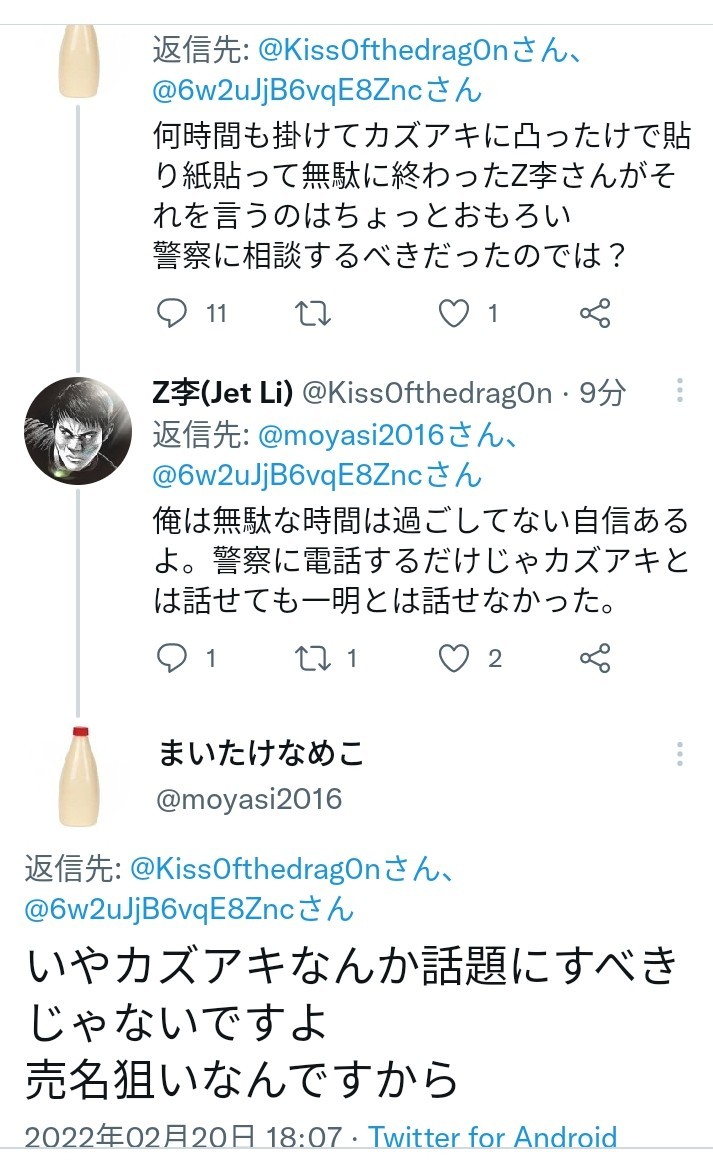Like Z李(Jet Li)'s tweet
Image resolution: width=713 pixels, height=1162 pixels.
pyautogui.click(x=455, y=658)
